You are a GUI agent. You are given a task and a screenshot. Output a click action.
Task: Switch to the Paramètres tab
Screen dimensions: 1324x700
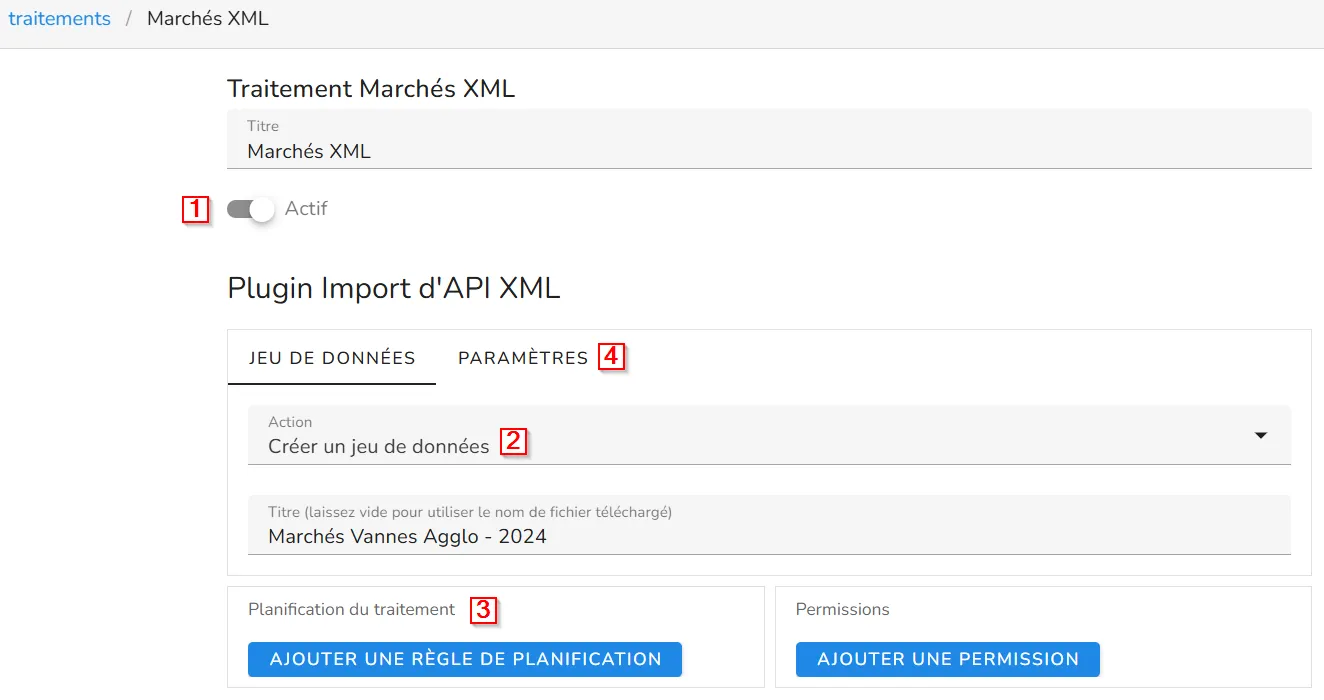pos(523,358)
